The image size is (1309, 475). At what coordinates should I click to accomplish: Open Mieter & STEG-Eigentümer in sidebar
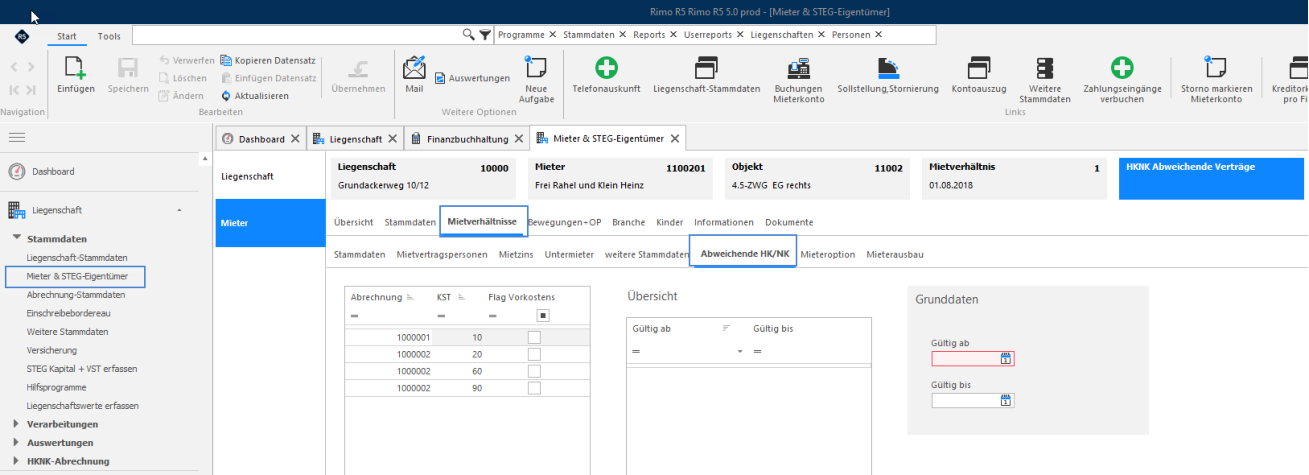(76, 275)
